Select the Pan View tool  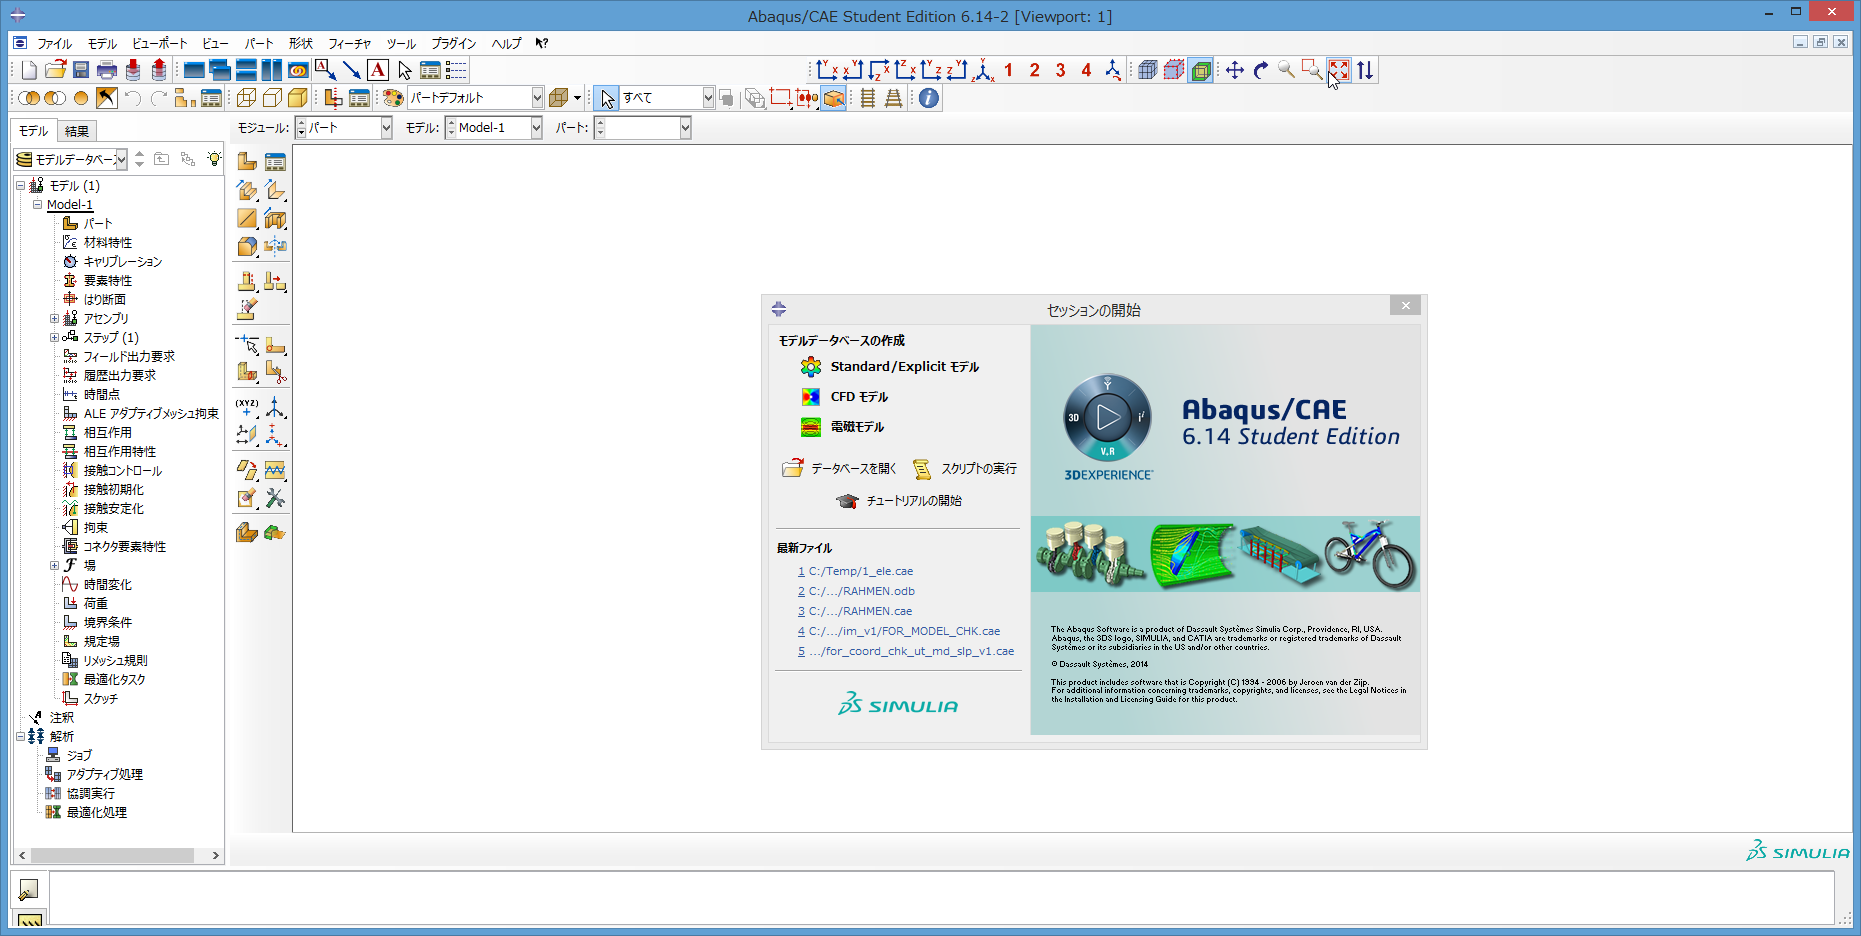1235,70
